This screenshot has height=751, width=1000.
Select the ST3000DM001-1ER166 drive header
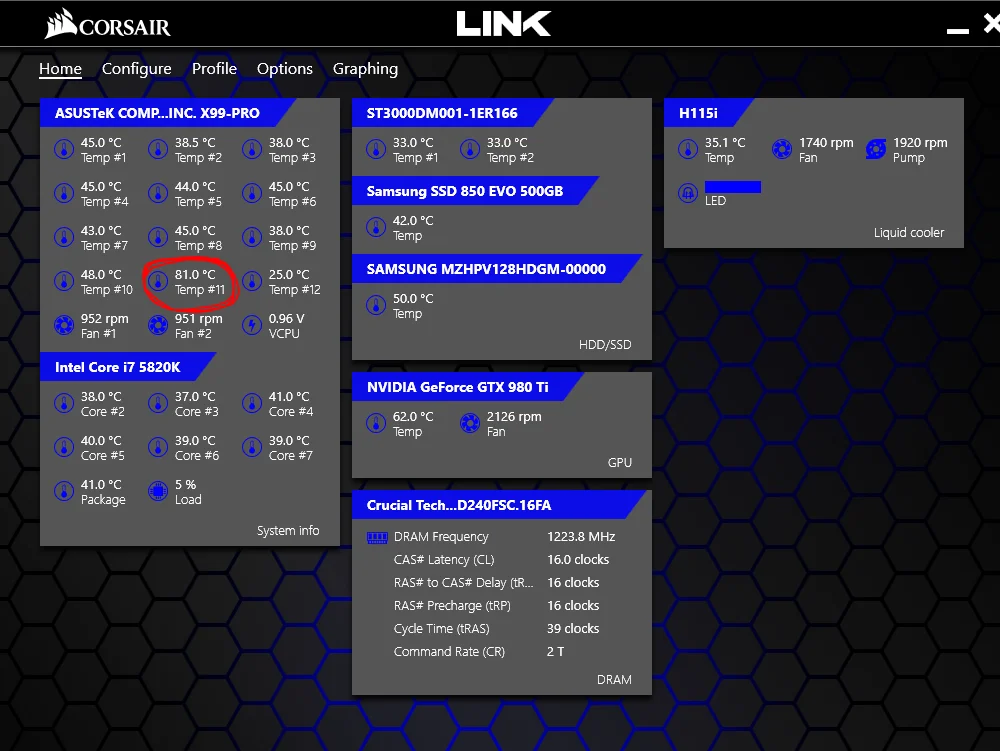452,113
